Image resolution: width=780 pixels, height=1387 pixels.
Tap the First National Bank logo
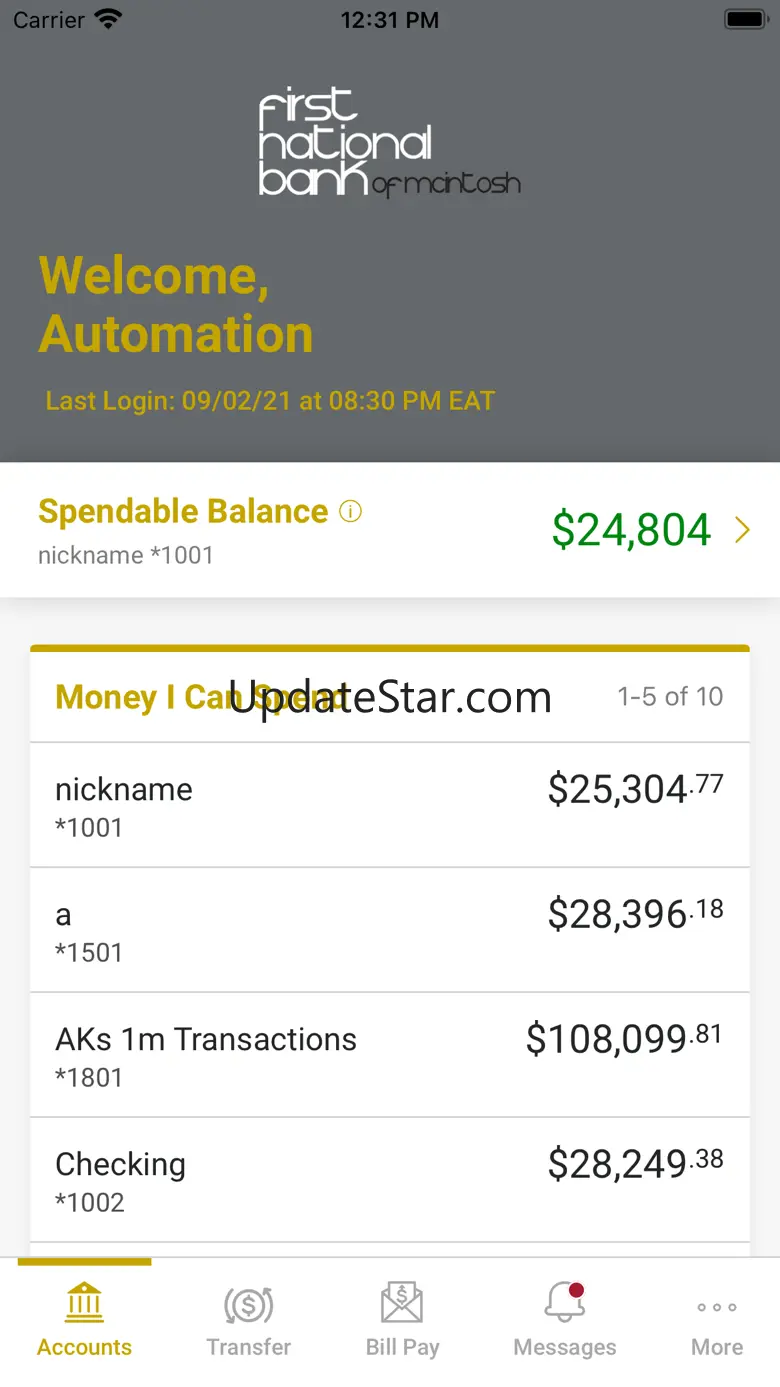click(x=389, y=142)
